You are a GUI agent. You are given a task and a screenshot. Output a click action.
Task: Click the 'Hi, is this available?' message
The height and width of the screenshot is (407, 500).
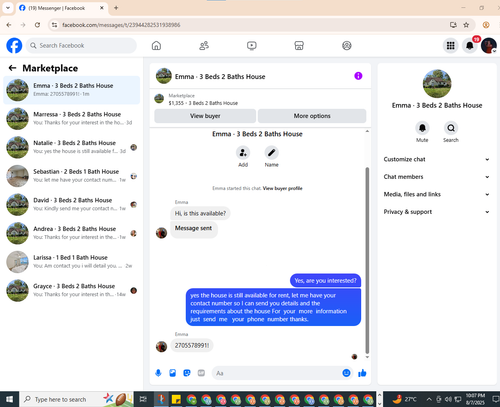[x=200, y=213]
